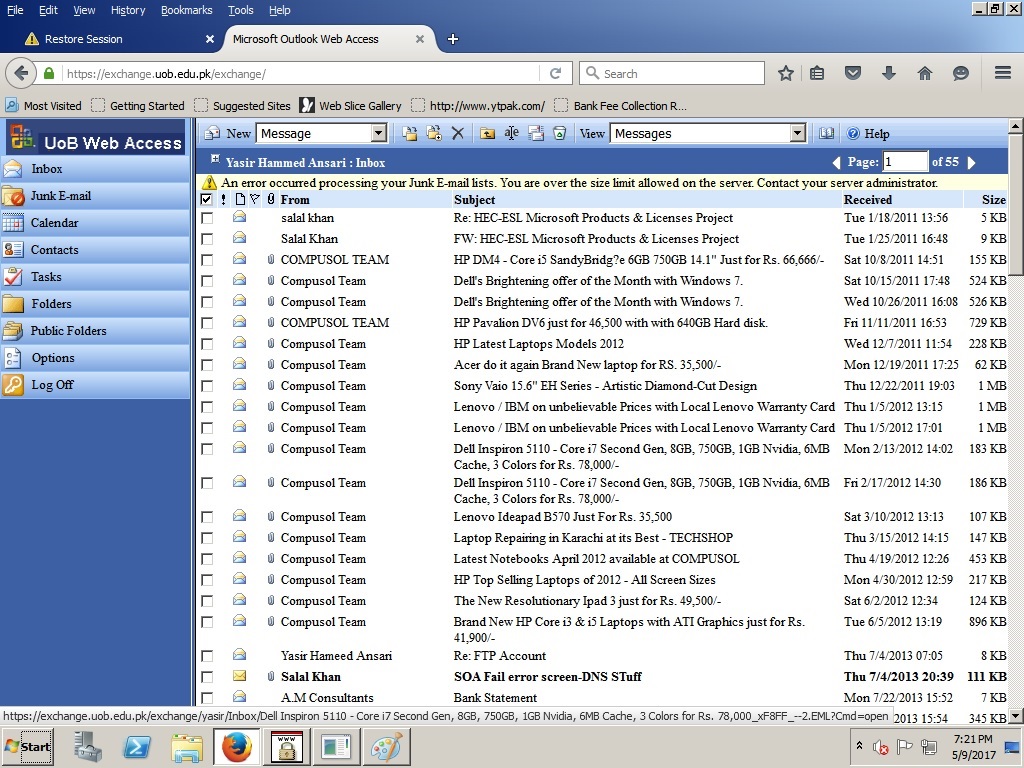1024x768 pixels.
Task: Click the Copy item folder icon
Action: coord(434,133)
